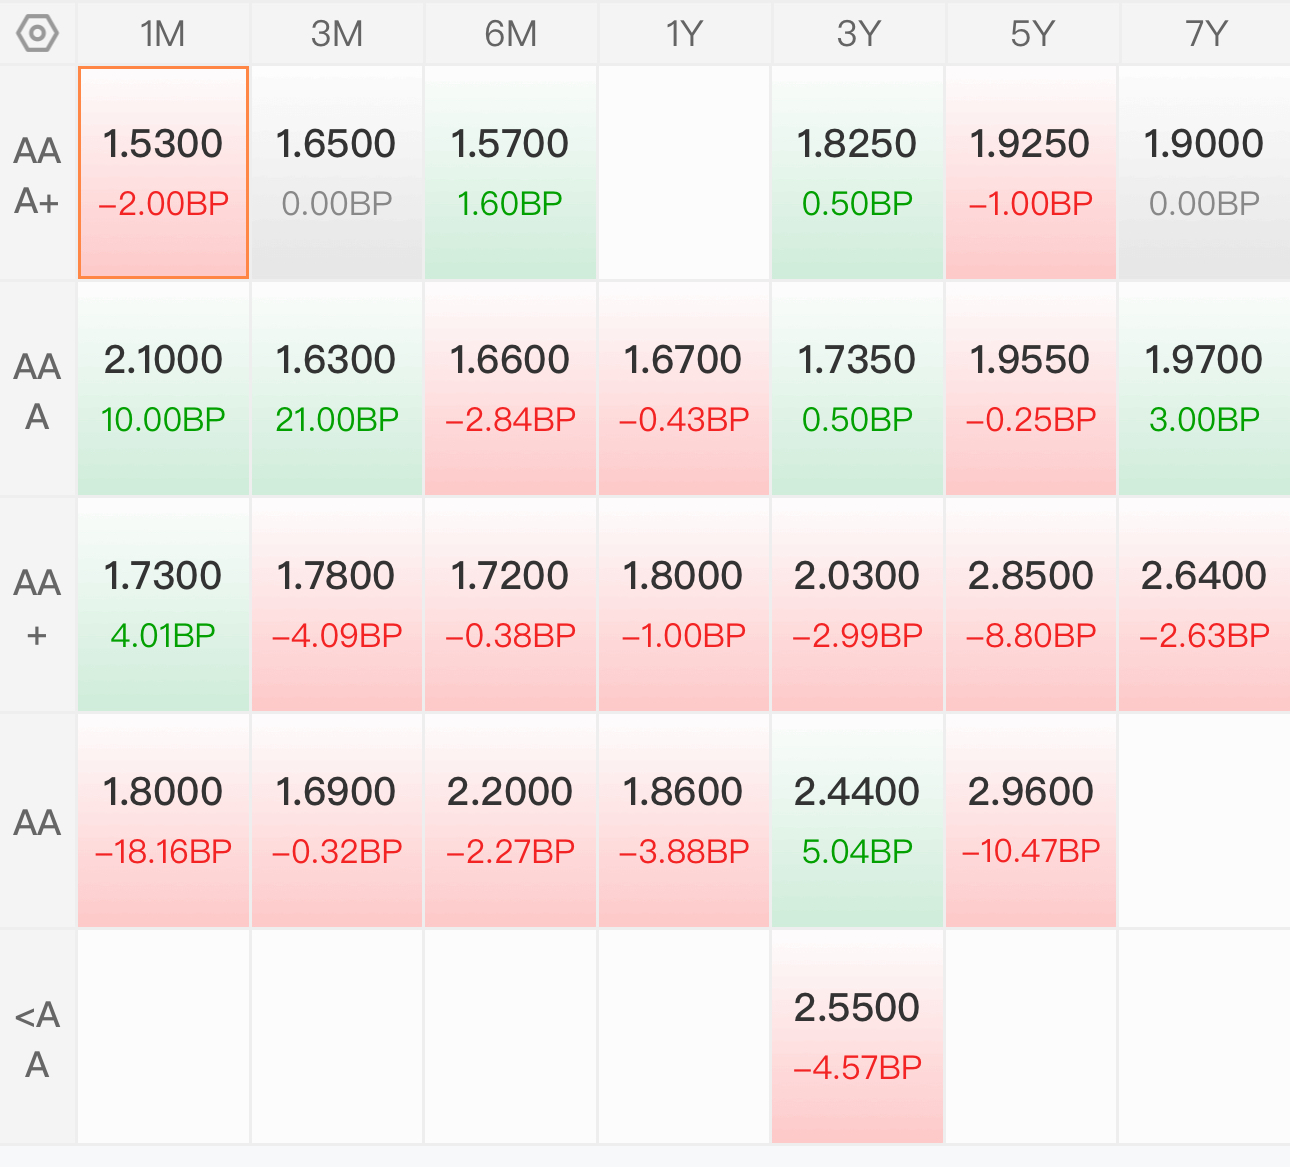
Task: Click the 2.5500 <AA 3Y cell
Action: 858,1037
